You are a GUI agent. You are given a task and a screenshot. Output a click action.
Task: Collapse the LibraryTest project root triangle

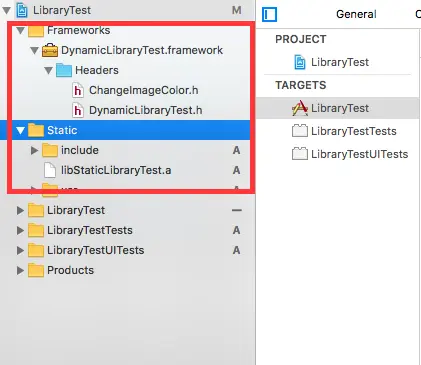pos(6,10)
